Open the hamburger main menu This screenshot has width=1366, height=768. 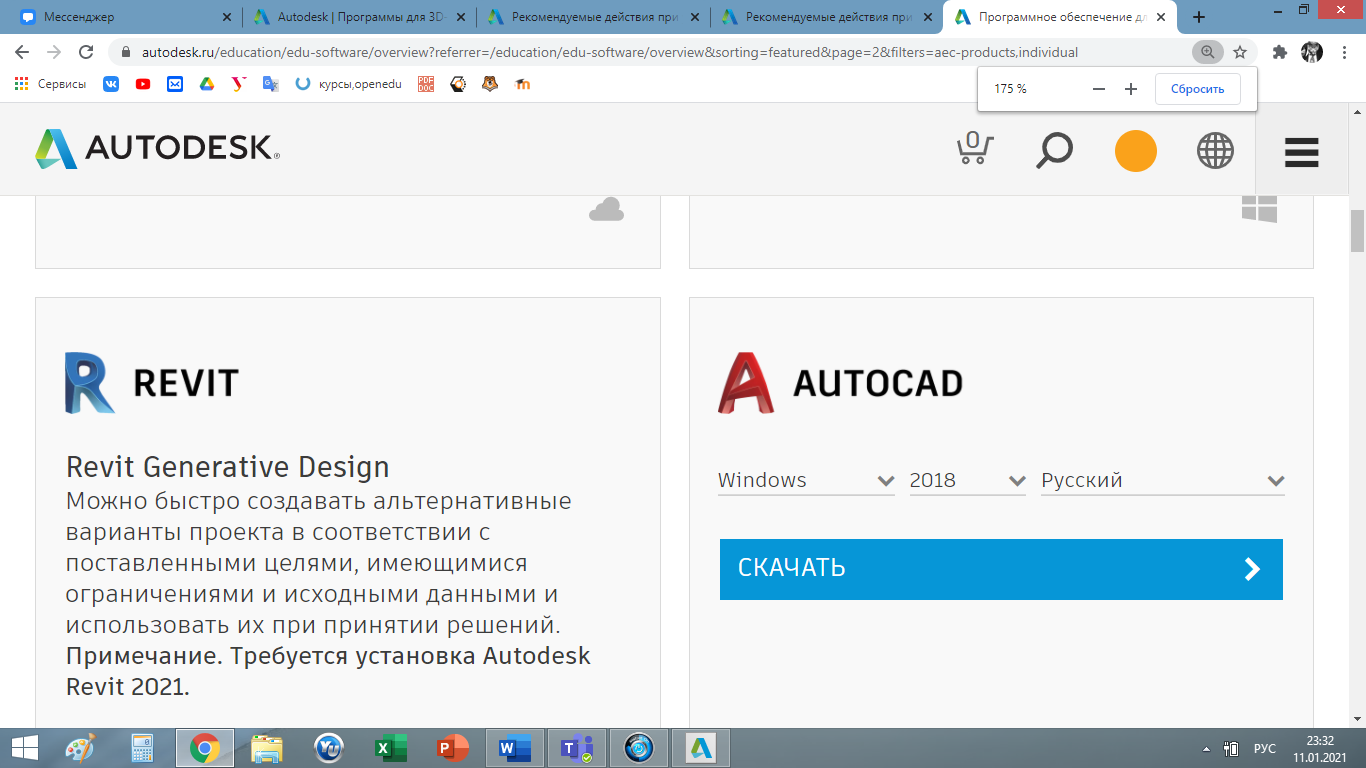[x=1302, y=152]
